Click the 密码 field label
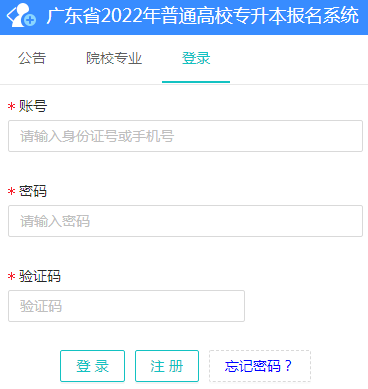The height and width of the screenshot is (389, 368). pos(33,191)
